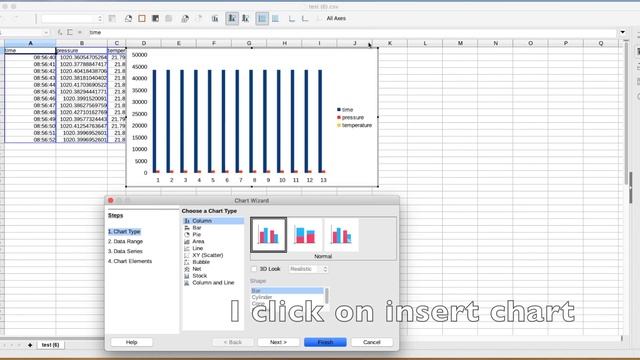Click the pressure header cell
This screenshot has width=640, height=360.
click(82, 51)
